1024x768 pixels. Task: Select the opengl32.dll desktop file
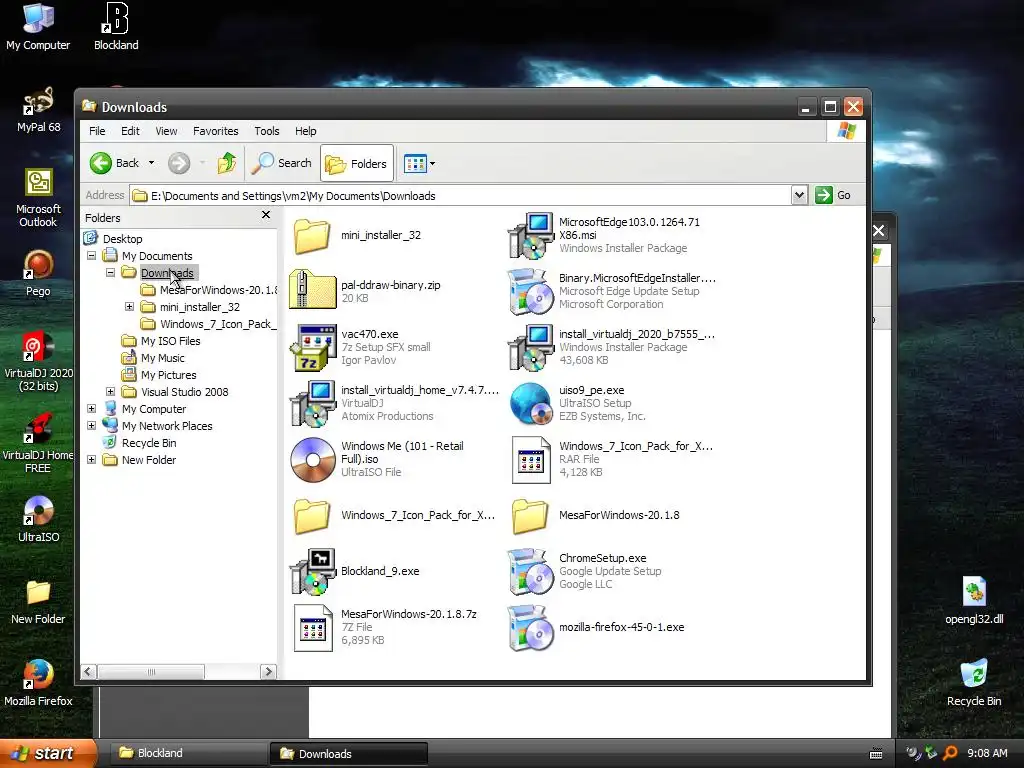tap(974, 601)
